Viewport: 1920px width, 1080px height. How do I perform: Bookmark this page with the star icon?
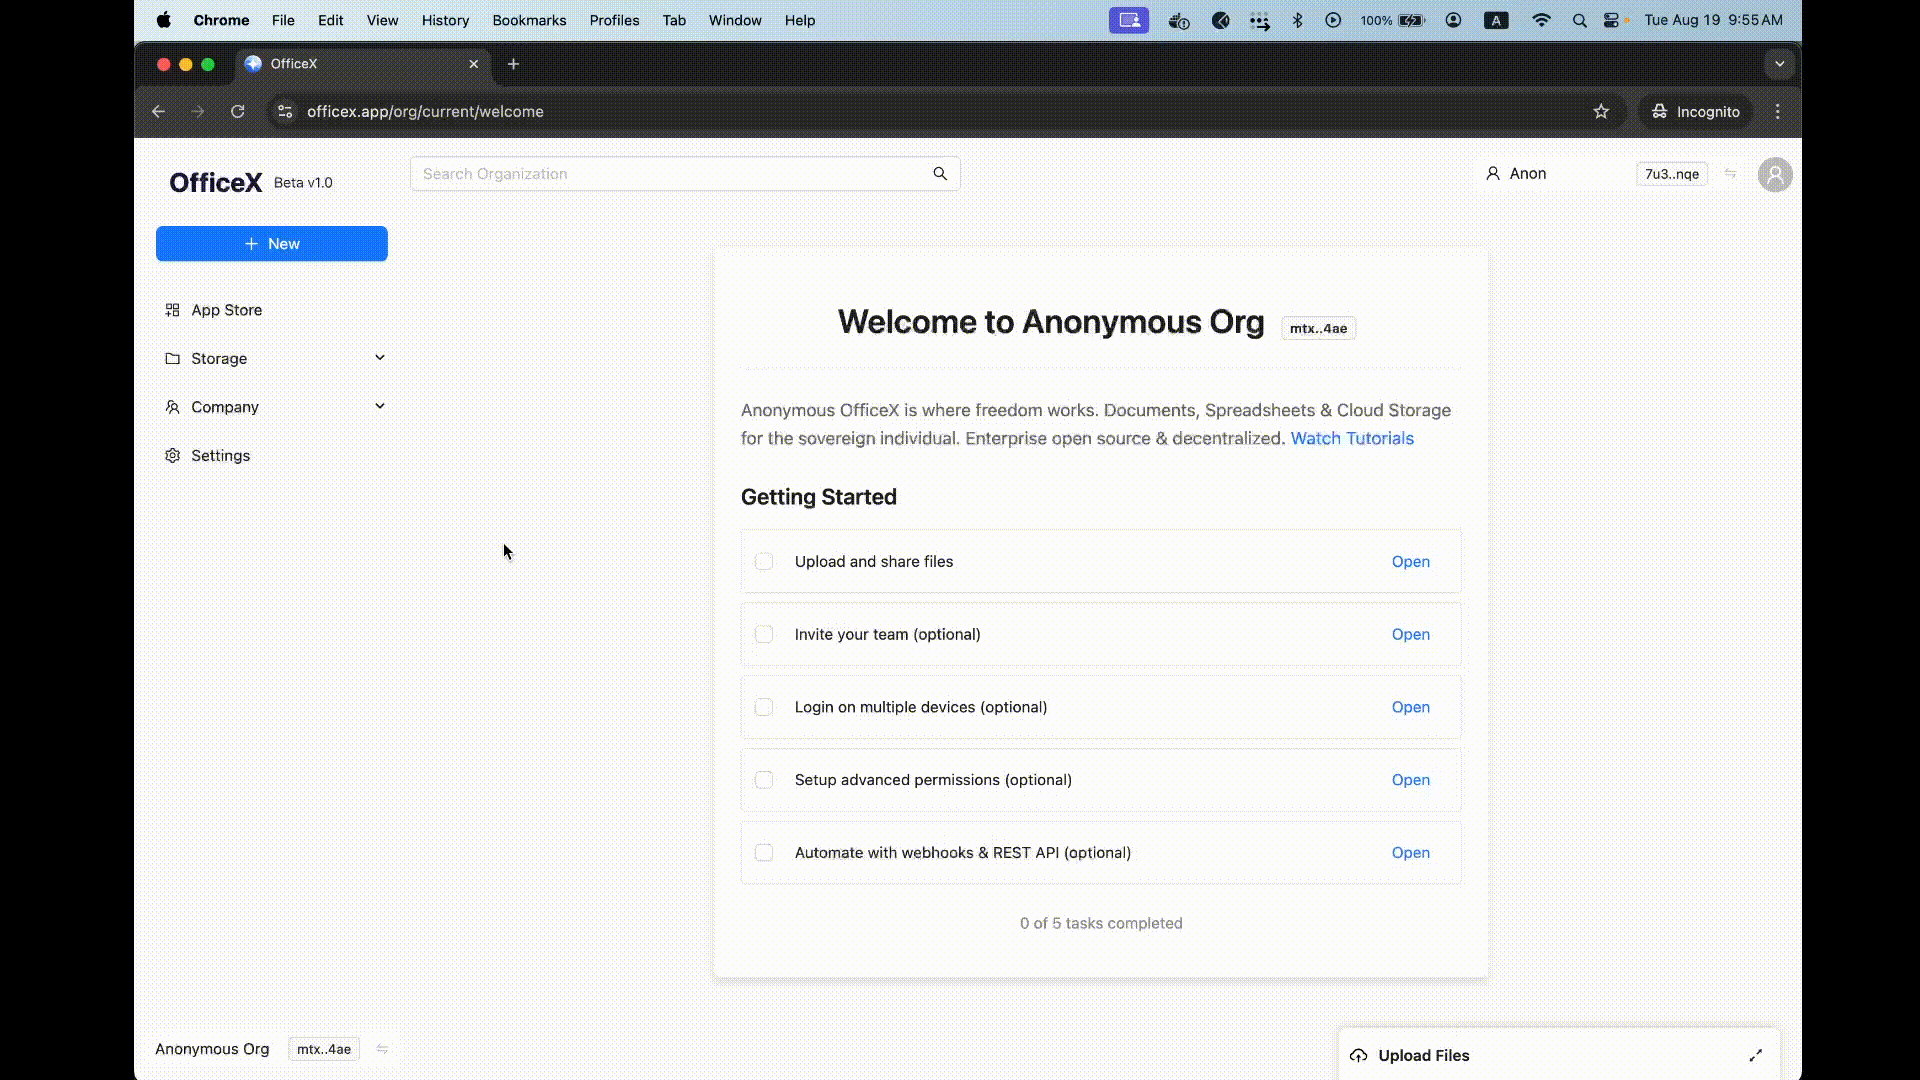point(1601,112)
